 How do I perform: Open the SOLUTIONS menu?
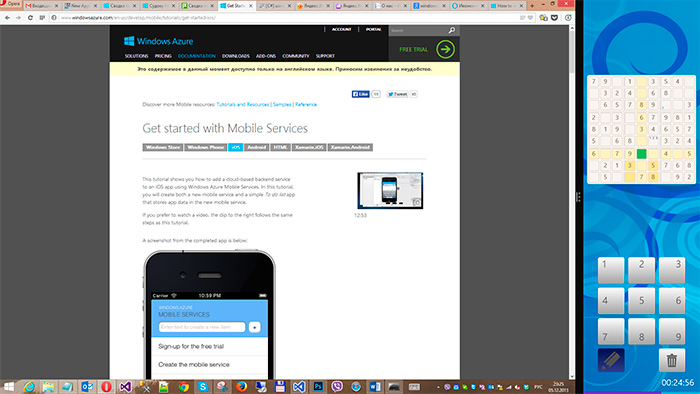coord(137,56)
